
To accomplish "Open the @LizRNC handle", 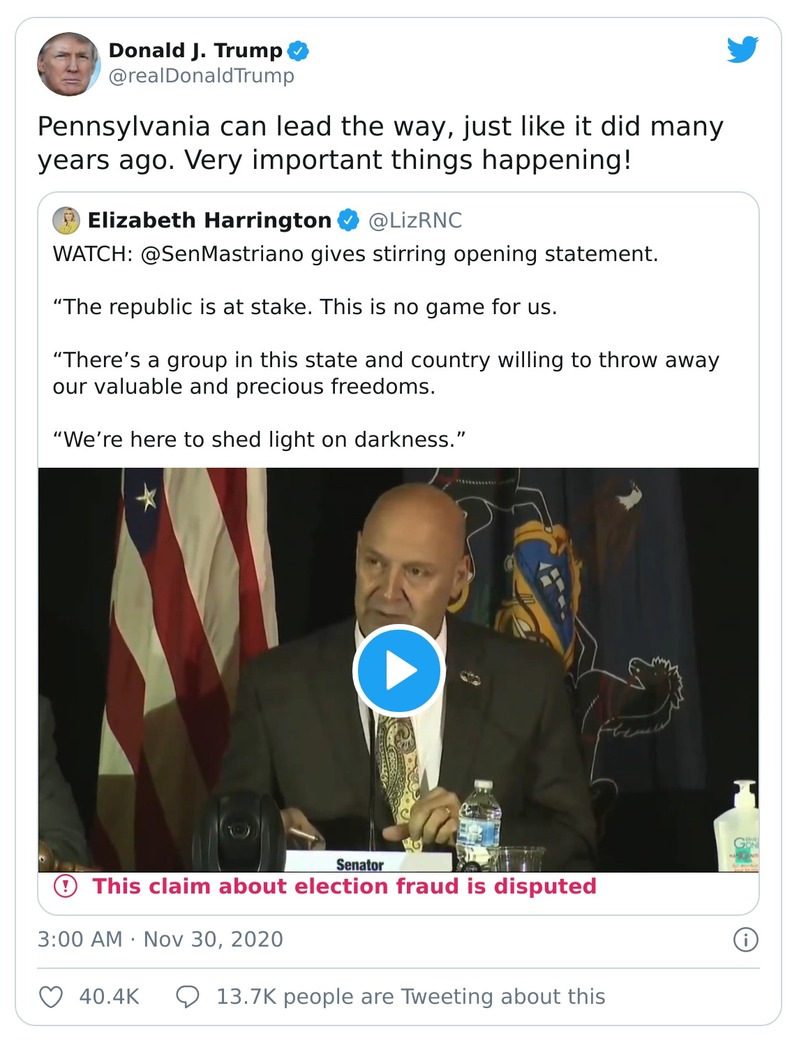I will pyautogui.click(x=416, y=220).
